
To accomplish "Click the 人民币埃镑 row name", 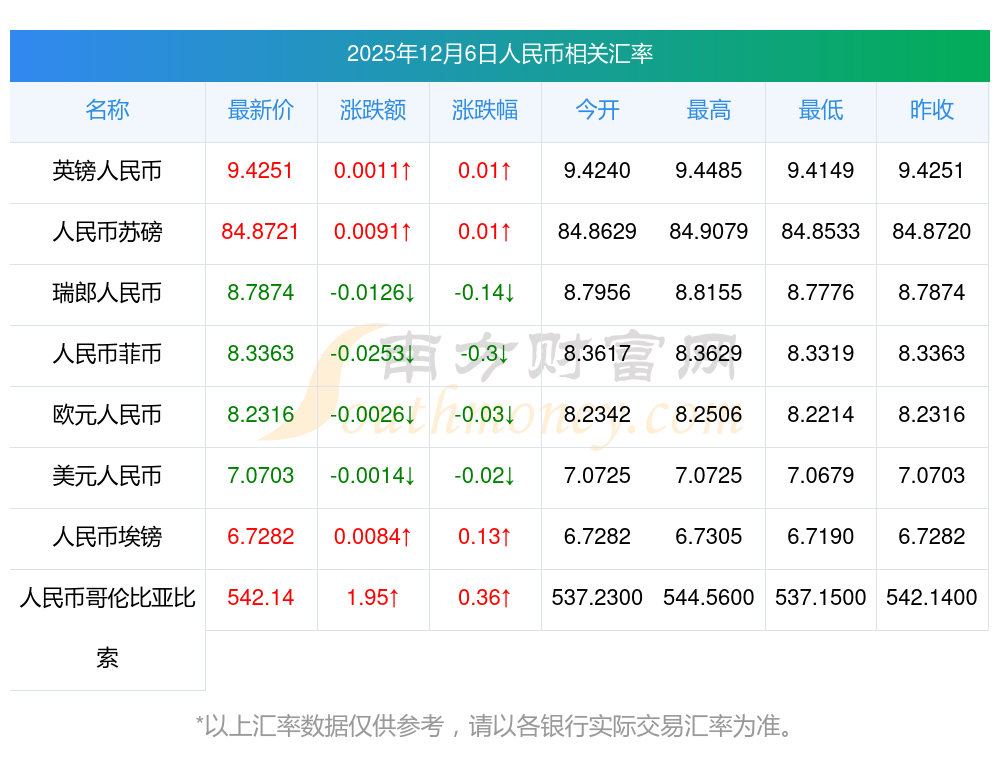I will coord(107,536).
